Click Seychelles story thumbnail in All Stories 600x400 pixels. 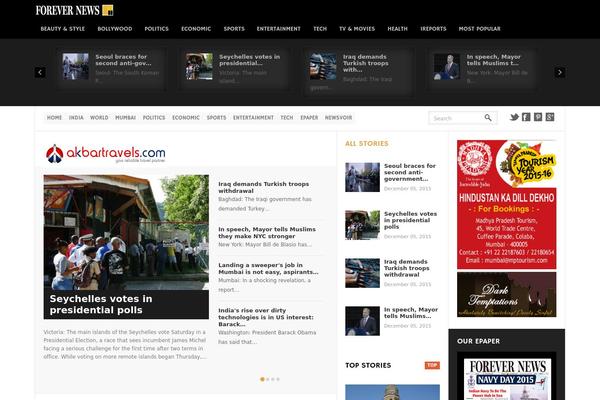coord(362,225)
